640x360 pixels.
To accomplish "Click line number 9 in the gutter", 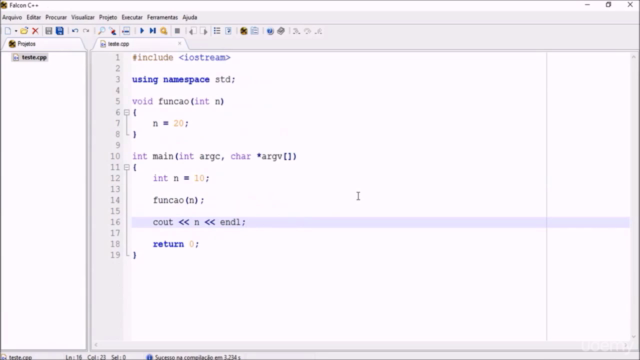I will pos(118,145).
